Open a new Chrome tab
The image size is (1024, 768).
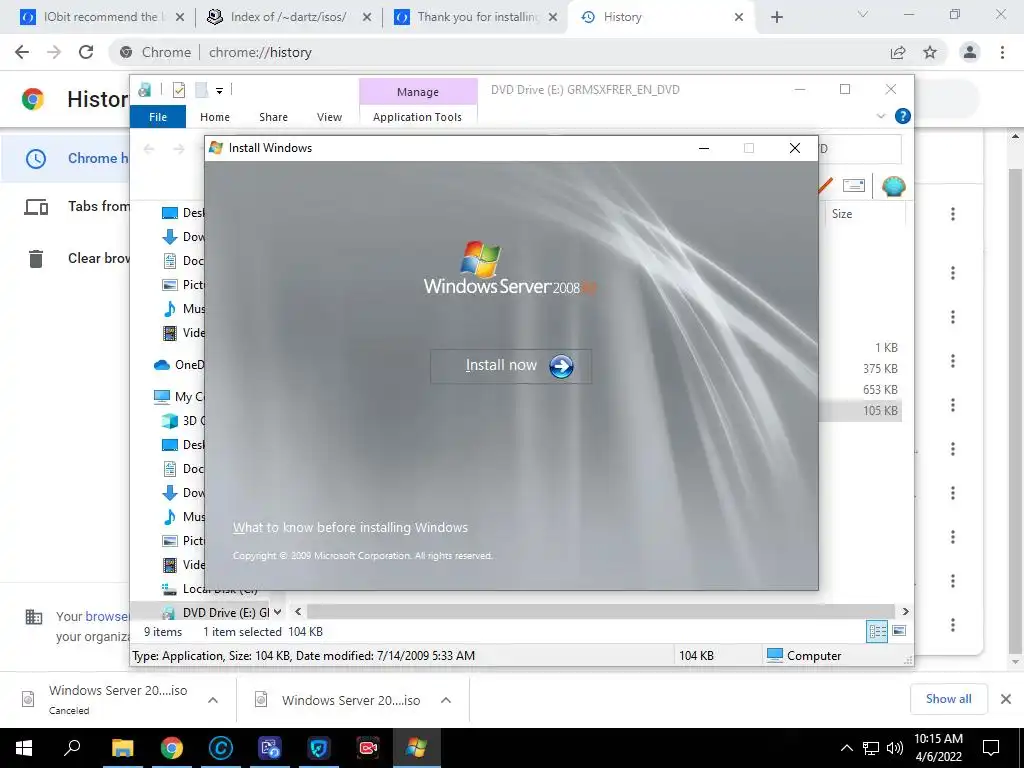click(776, 17)
